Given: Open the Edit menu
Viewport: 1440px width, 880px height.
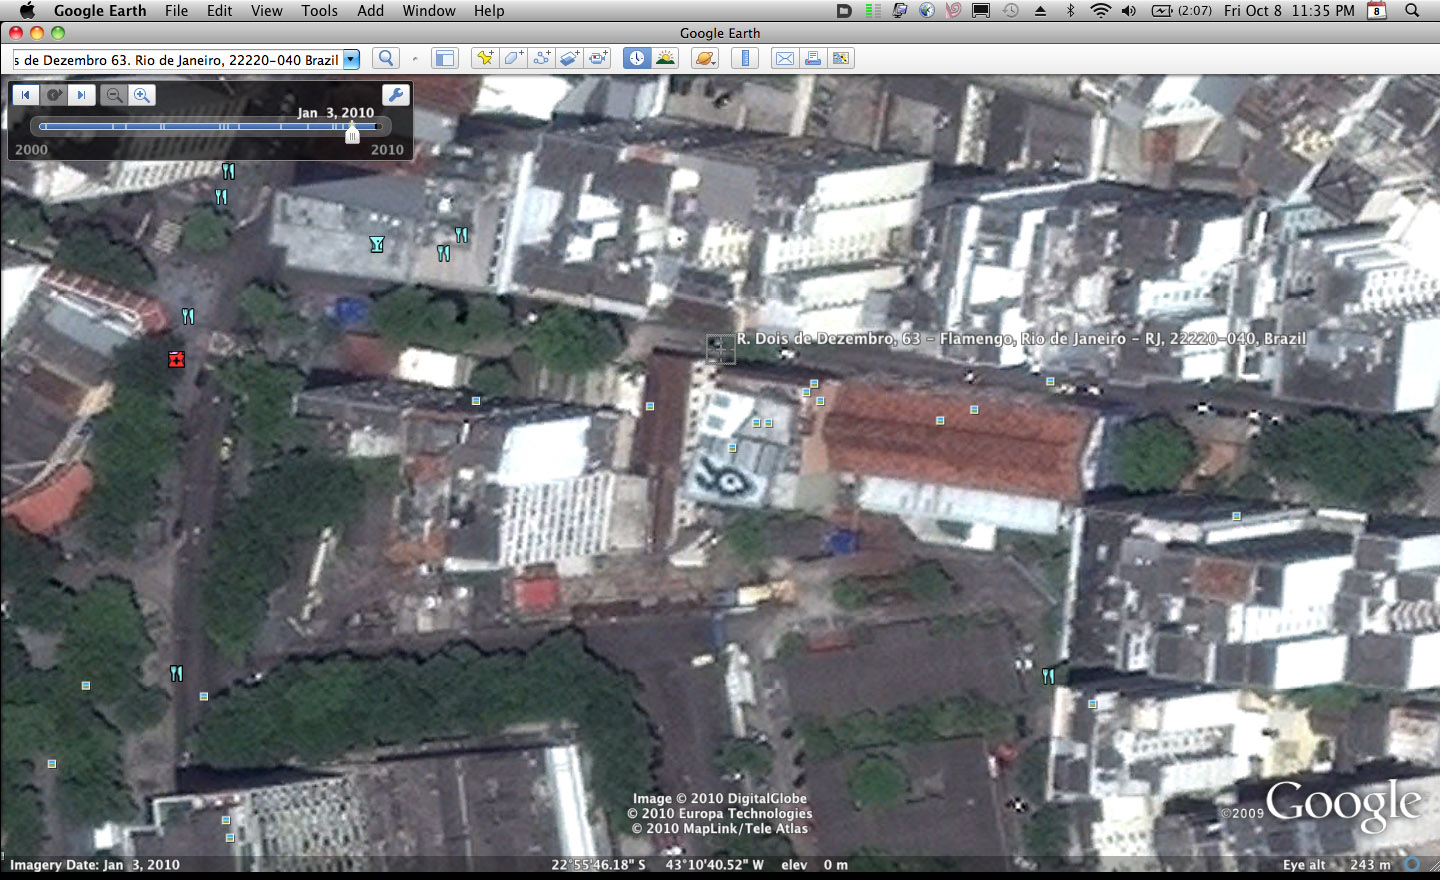Looking at the screenshot, I should pos(220,10).
